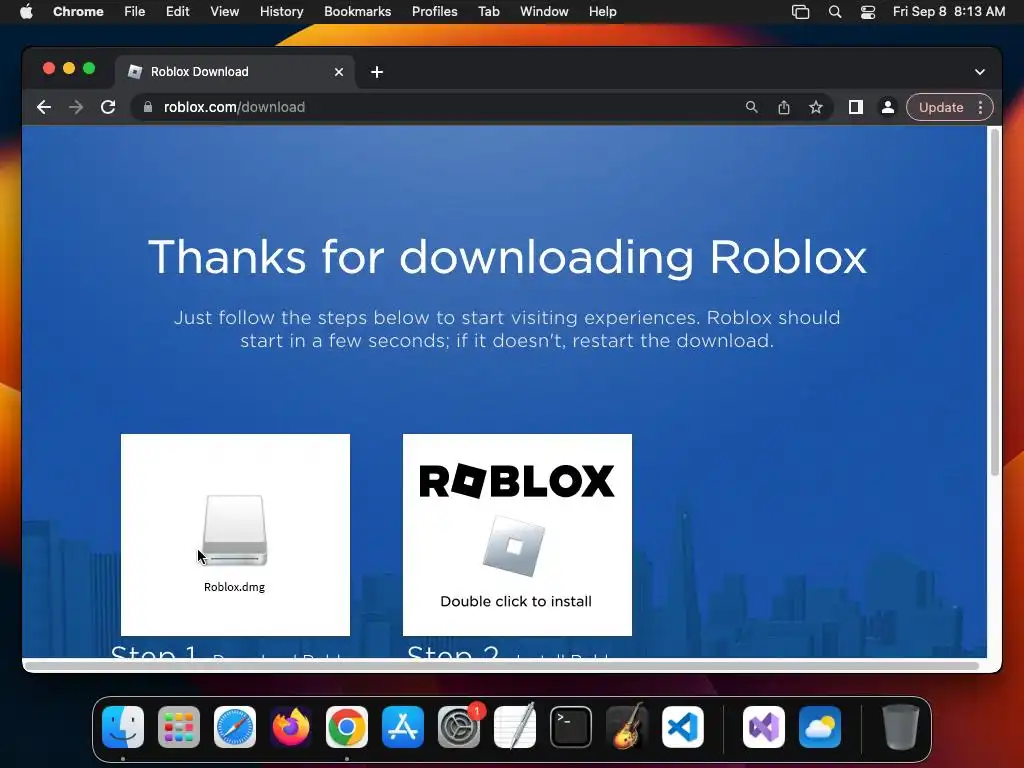Open the zoom magnifier in the address bar
The height and width of the screenshot is (768, 1024).
pyautogui.click(x=752, y=107)
